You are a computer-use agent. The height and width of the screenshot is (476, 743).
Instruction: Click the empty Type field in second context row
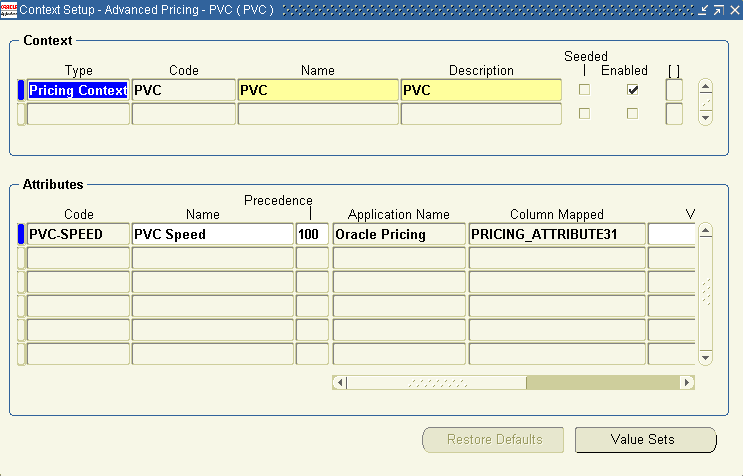tap(78, 114)
